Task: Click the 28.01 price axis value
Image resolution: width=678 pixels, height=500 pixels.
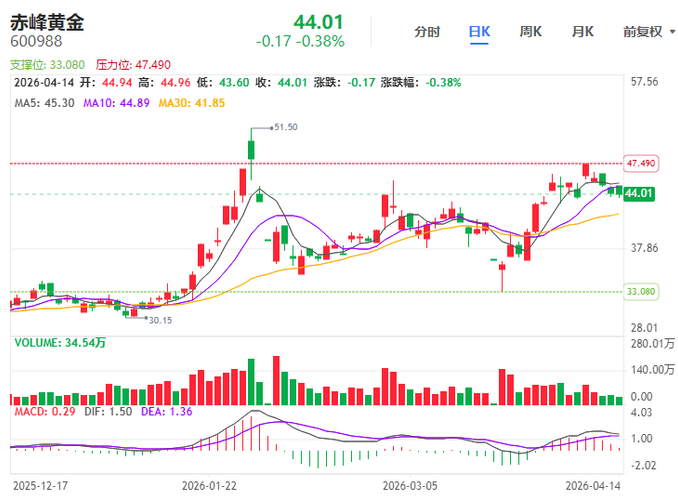Action: (644, 328)
